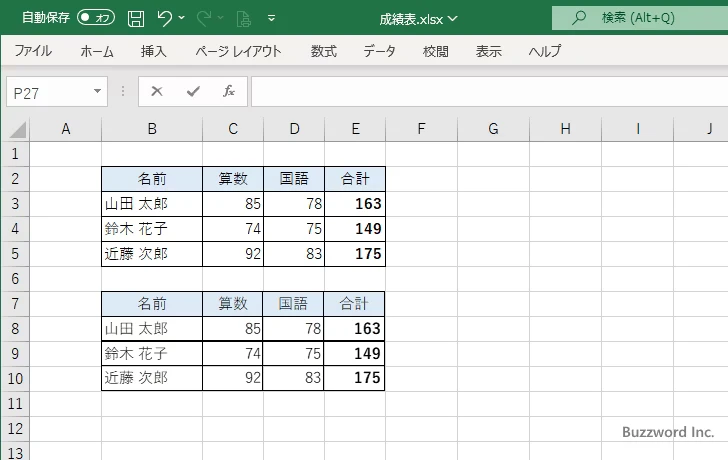
Task: Open the ファイル tab
Action: (x=33, y=51)
